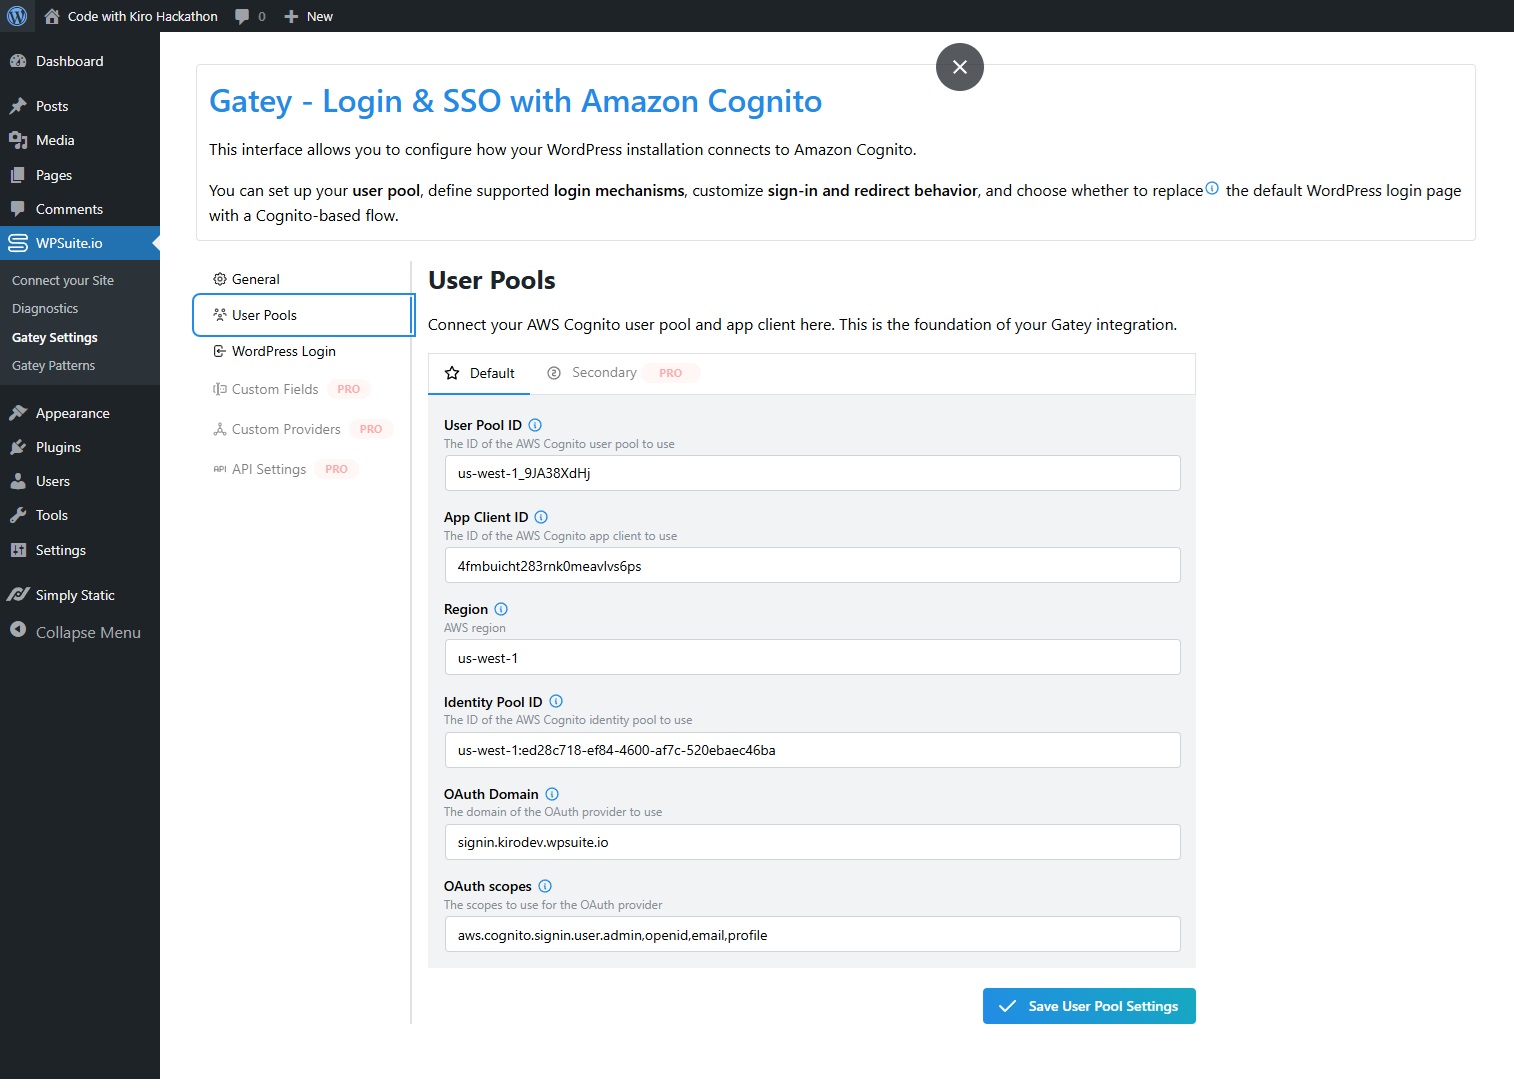Click the WordPress logo in the admin bar

tap(16, 16)
